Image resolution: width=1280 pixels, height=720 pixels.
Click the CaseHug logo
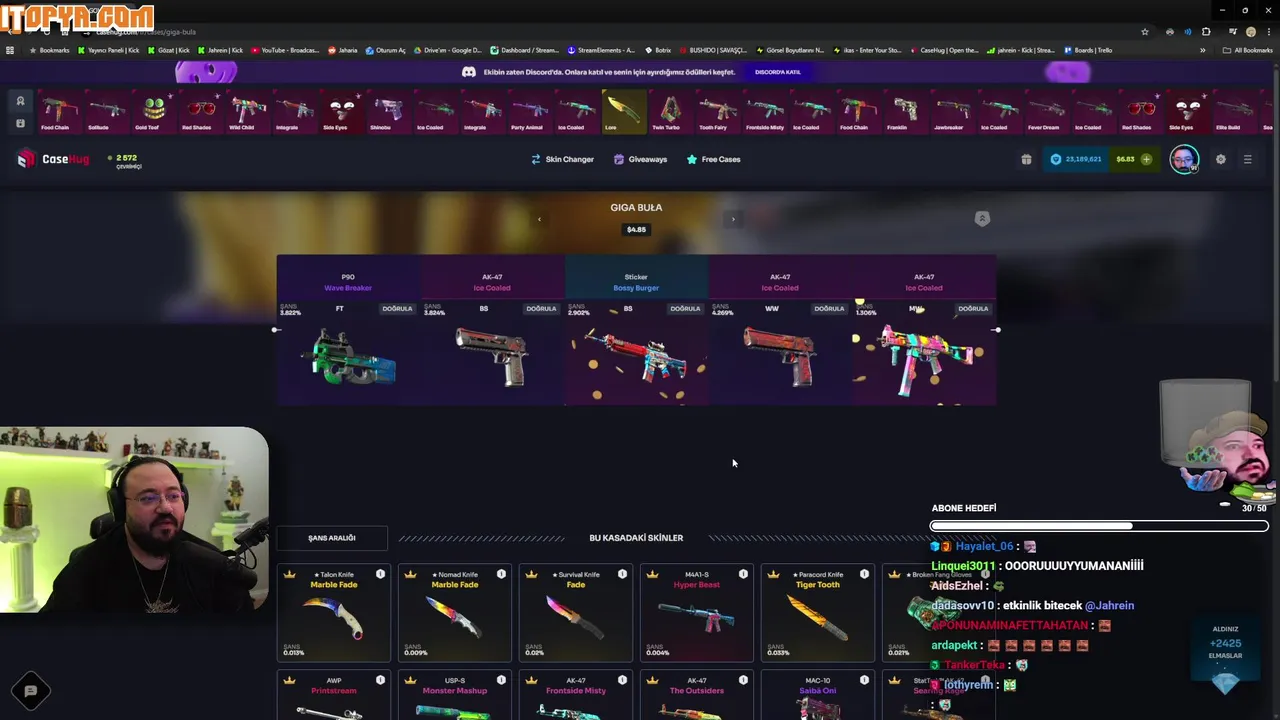pyautogui.click(x=53, y=159)
